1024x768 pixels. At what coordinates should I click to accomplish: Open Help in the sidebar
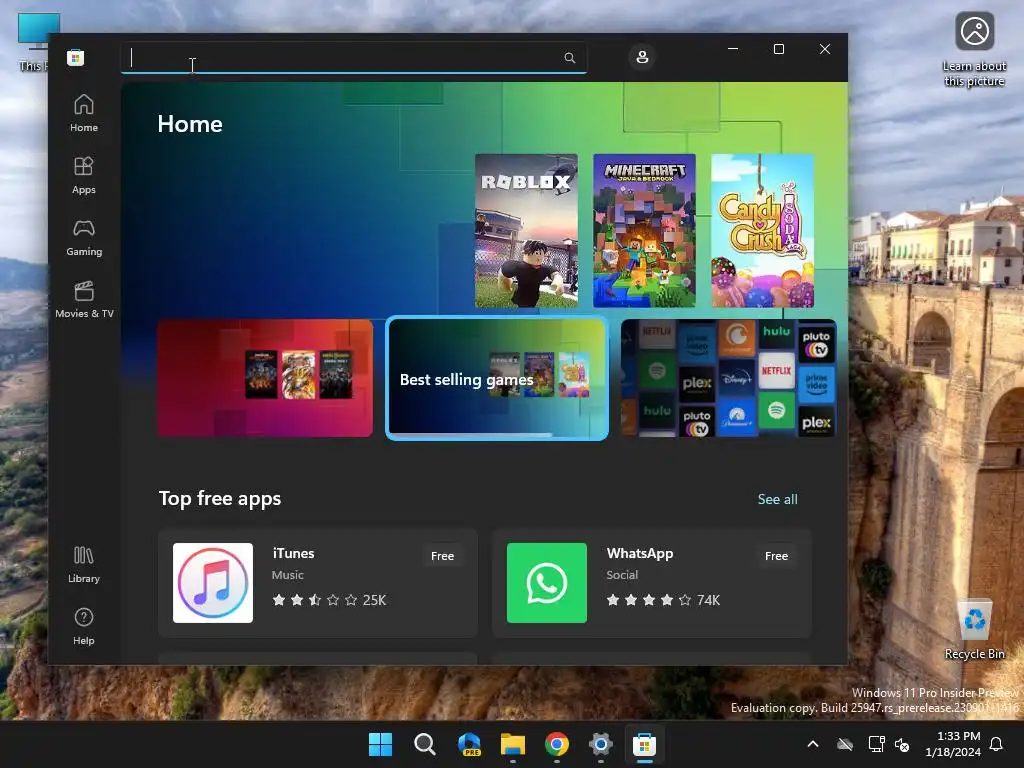pos(84,627)
